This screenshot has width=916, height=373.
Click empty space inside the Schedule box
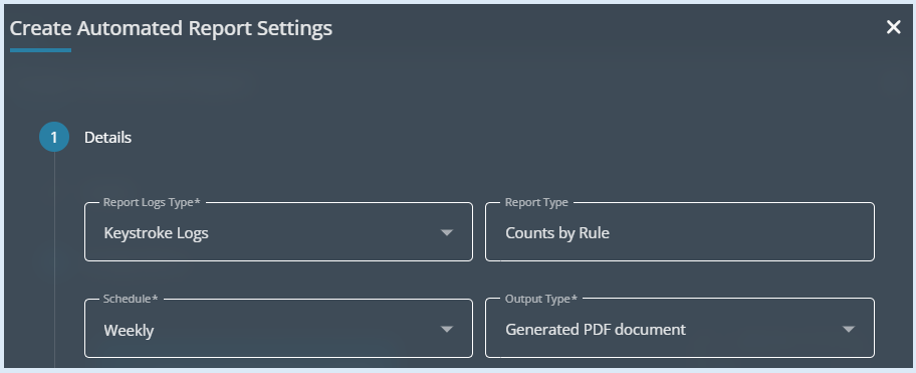[x=292, y=330]
